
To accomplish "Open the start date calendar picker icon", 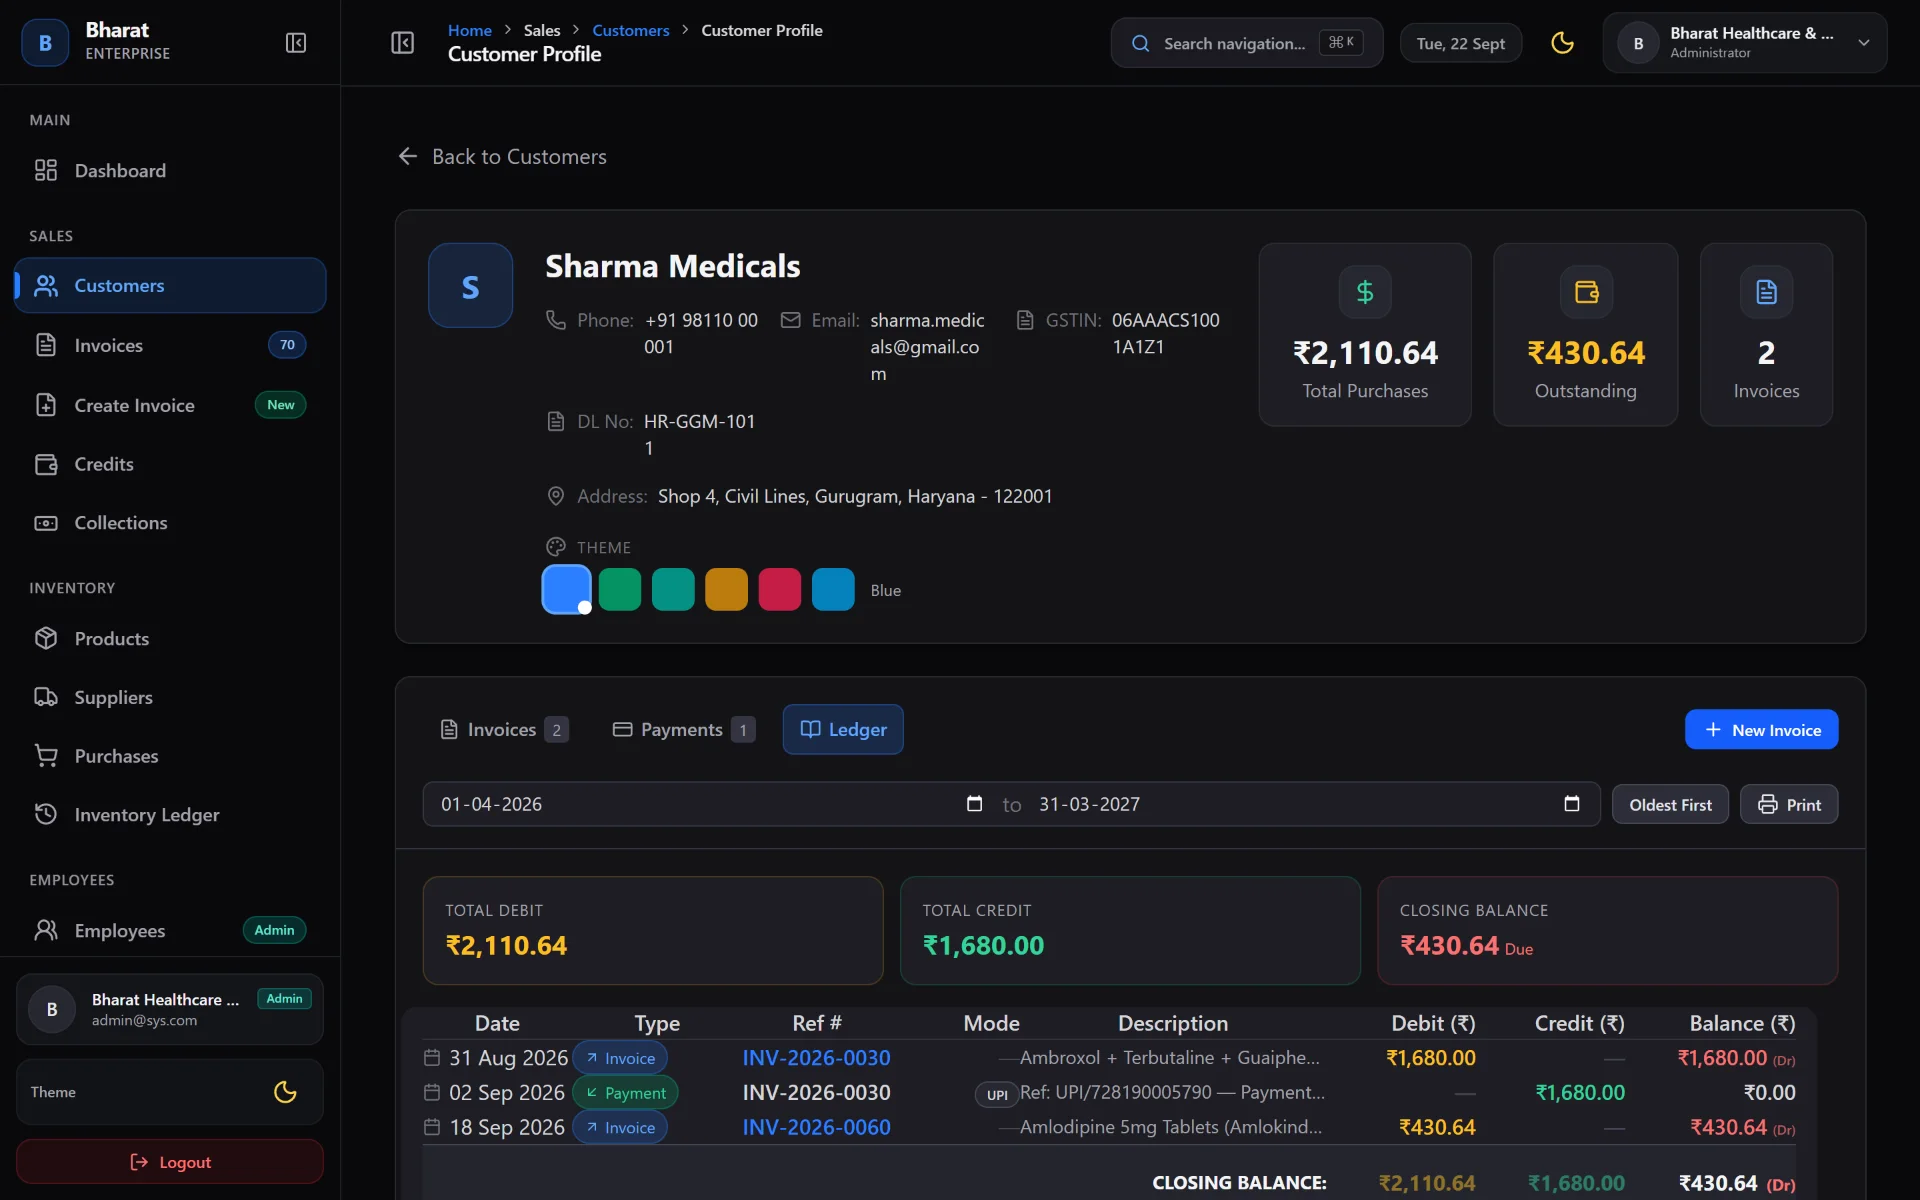I will pyautogui.click(x=974, y=804).
